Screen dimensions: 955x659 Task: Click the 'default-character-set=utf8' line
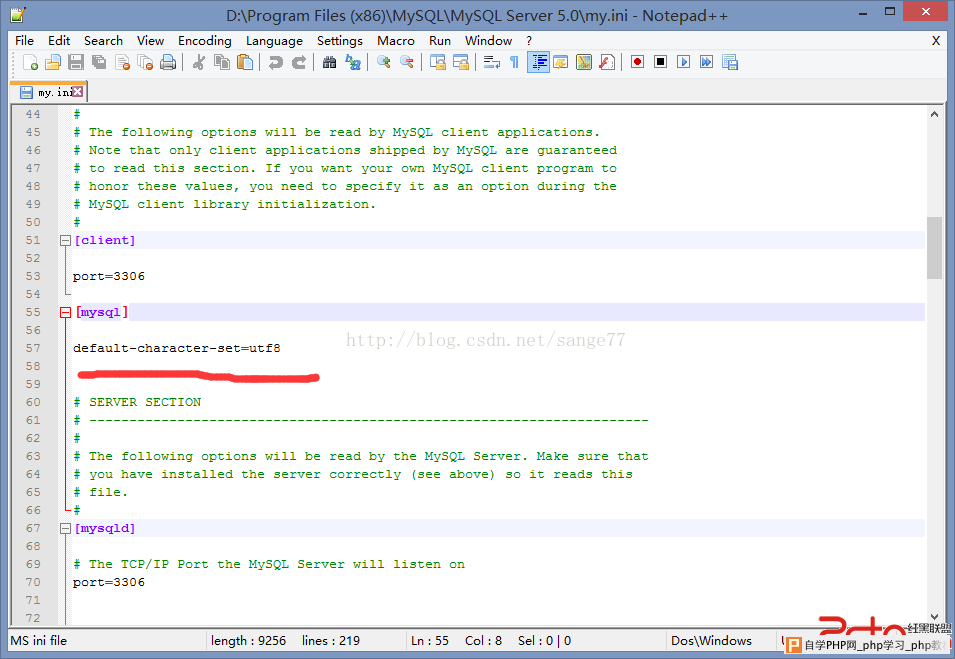click(177, 348)
